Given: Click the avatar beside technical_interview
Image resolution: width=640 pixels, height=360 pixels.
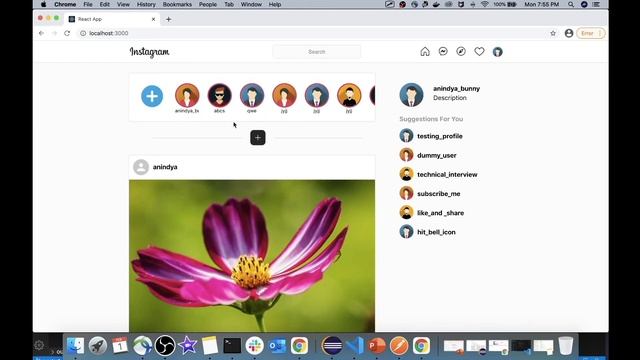Looking at the screenshot, I should coord(406,174).
